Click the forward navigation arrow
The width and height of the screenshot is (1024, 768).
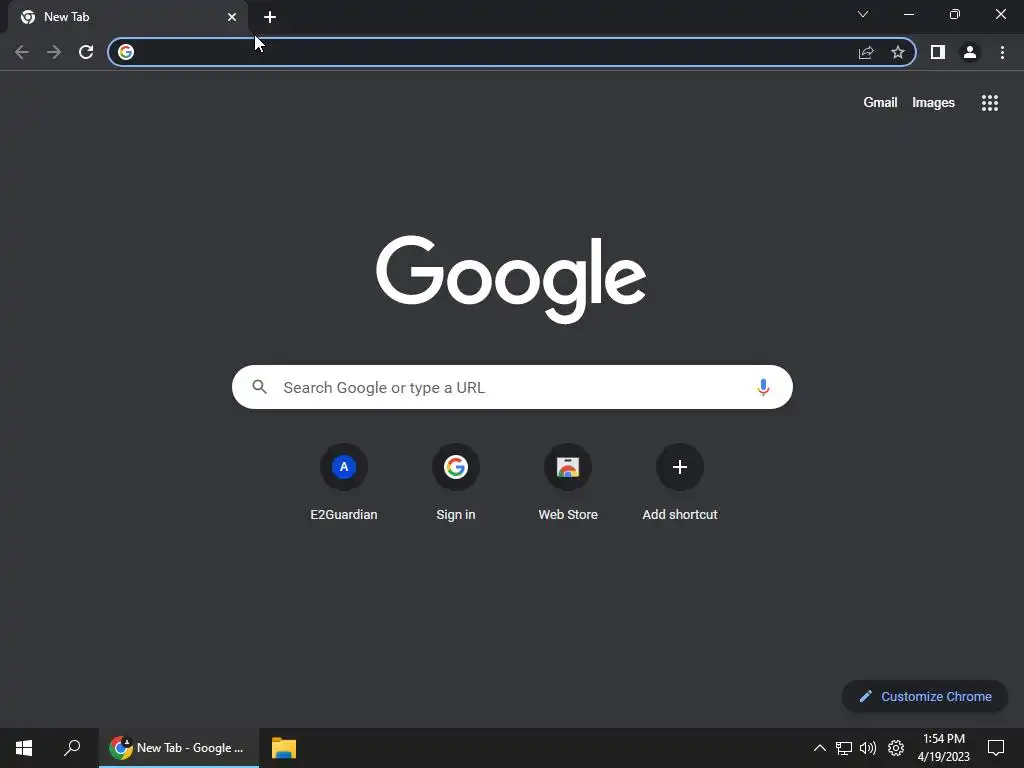[x=54, y=52]
